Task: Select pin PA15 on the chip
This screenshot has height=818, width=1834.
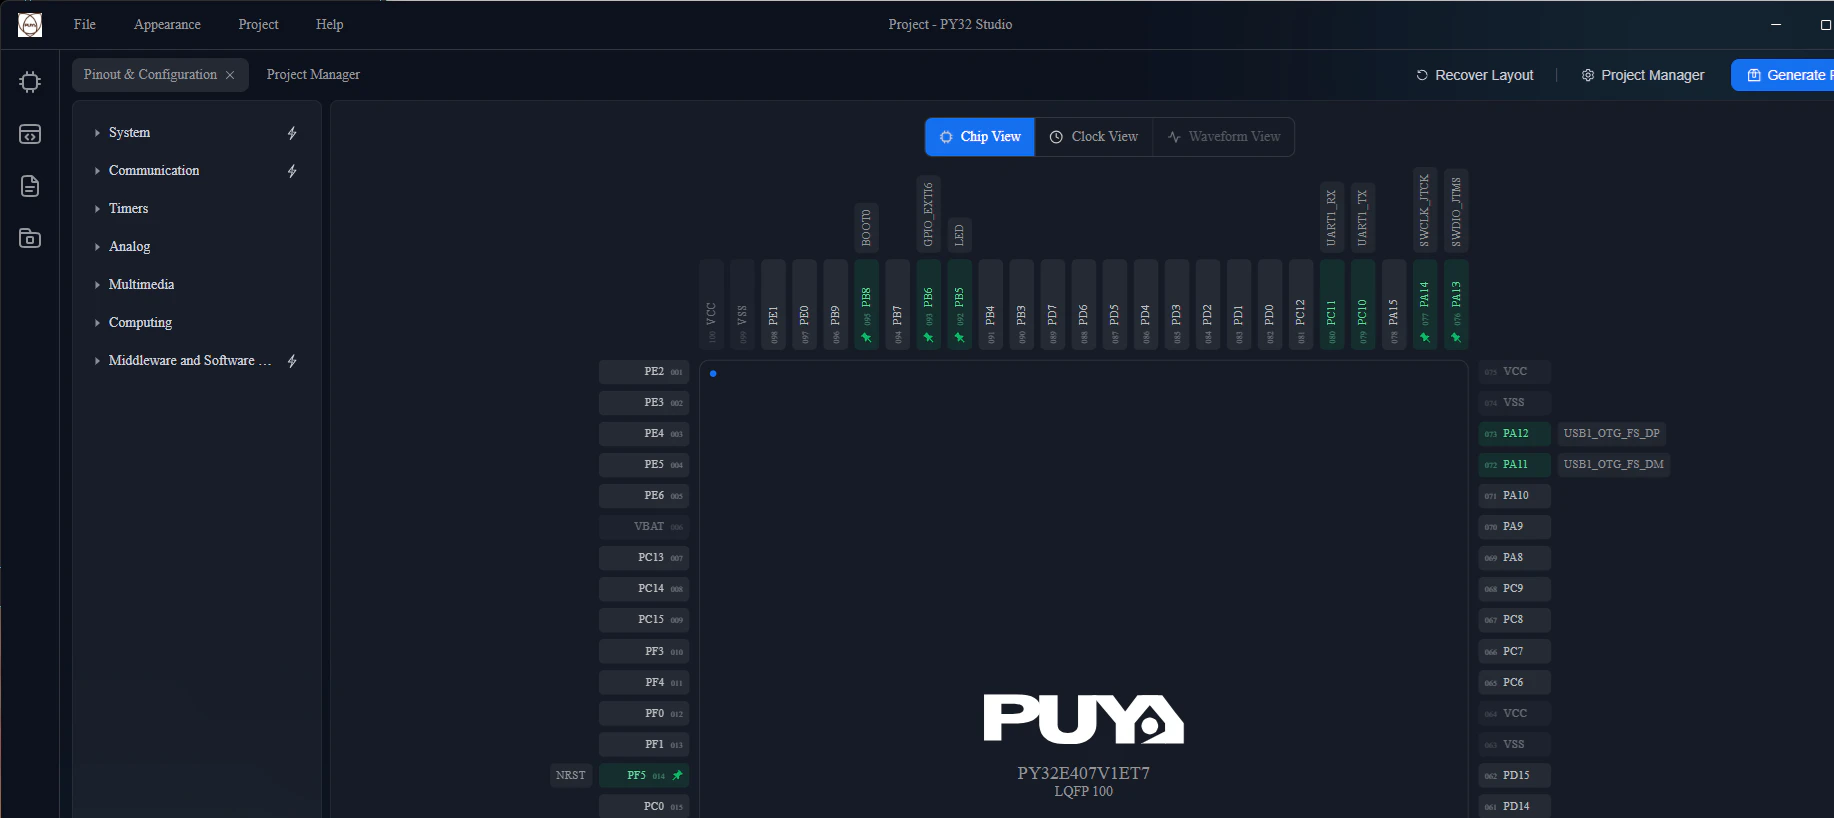Action: pyautogui.click(x=1394, y=304)
